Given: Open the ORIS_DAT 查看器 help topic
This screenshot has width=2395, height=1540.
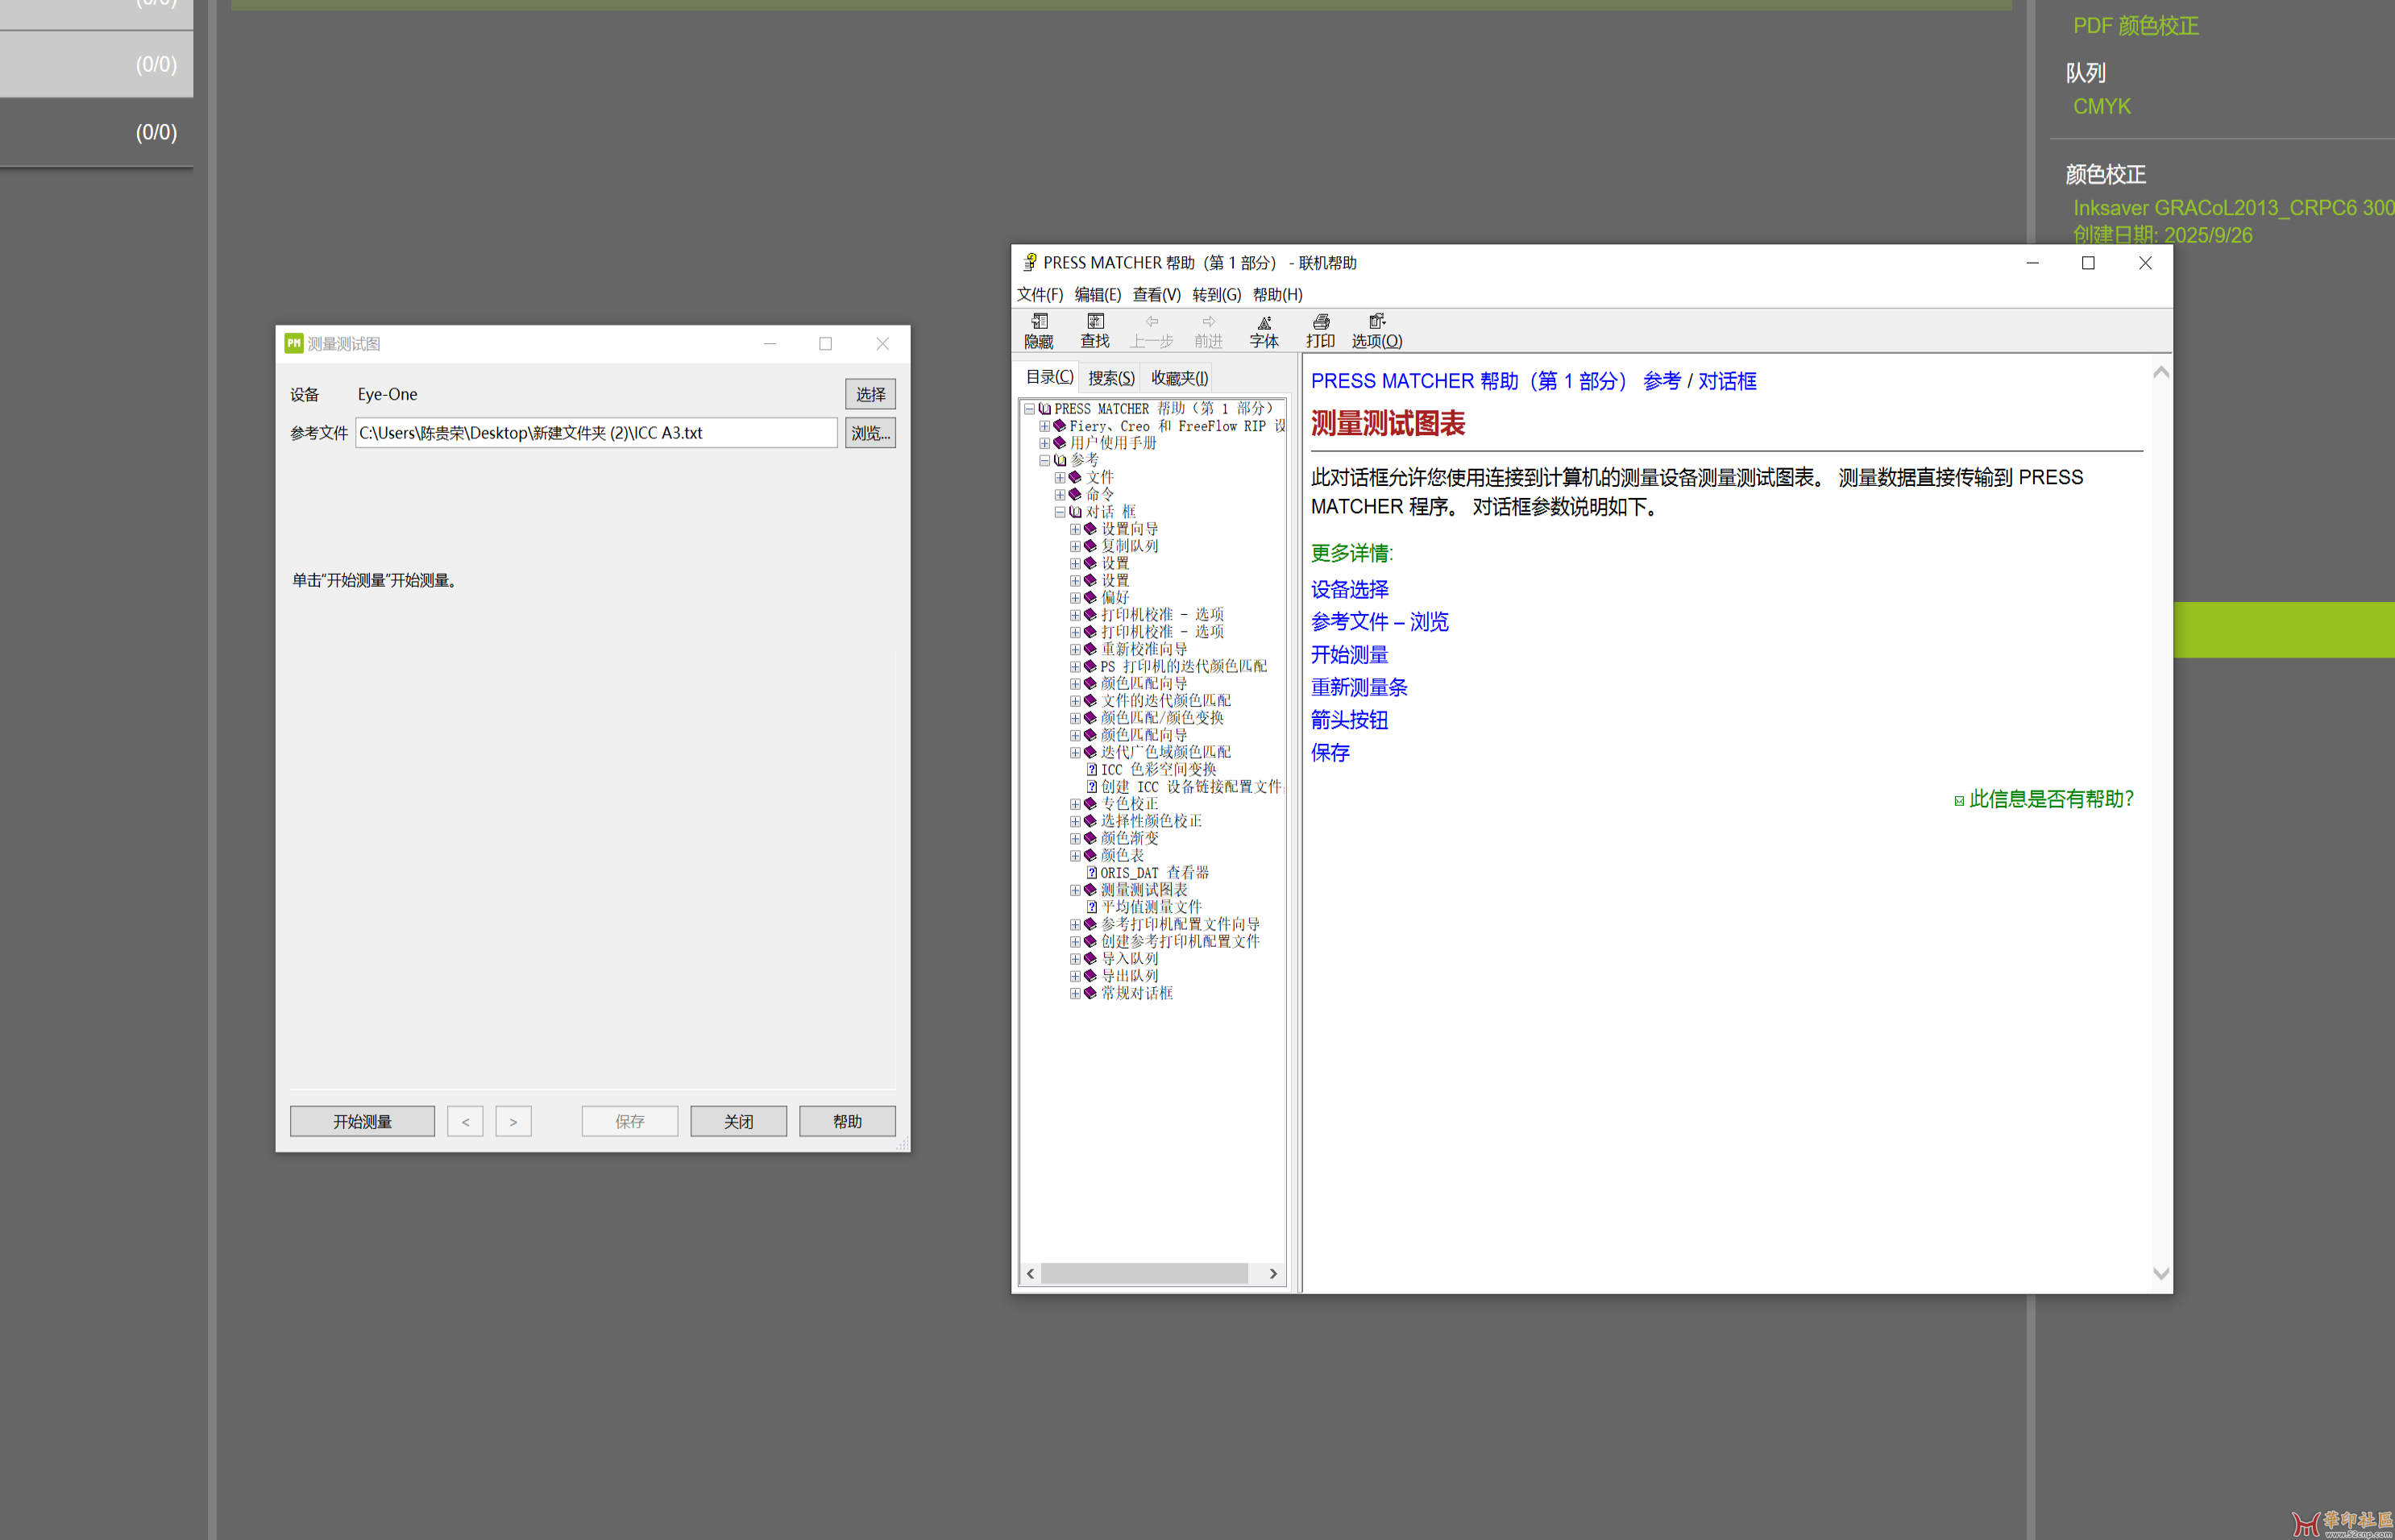Looking at the screenshot, I should (x=1154, y=873).
